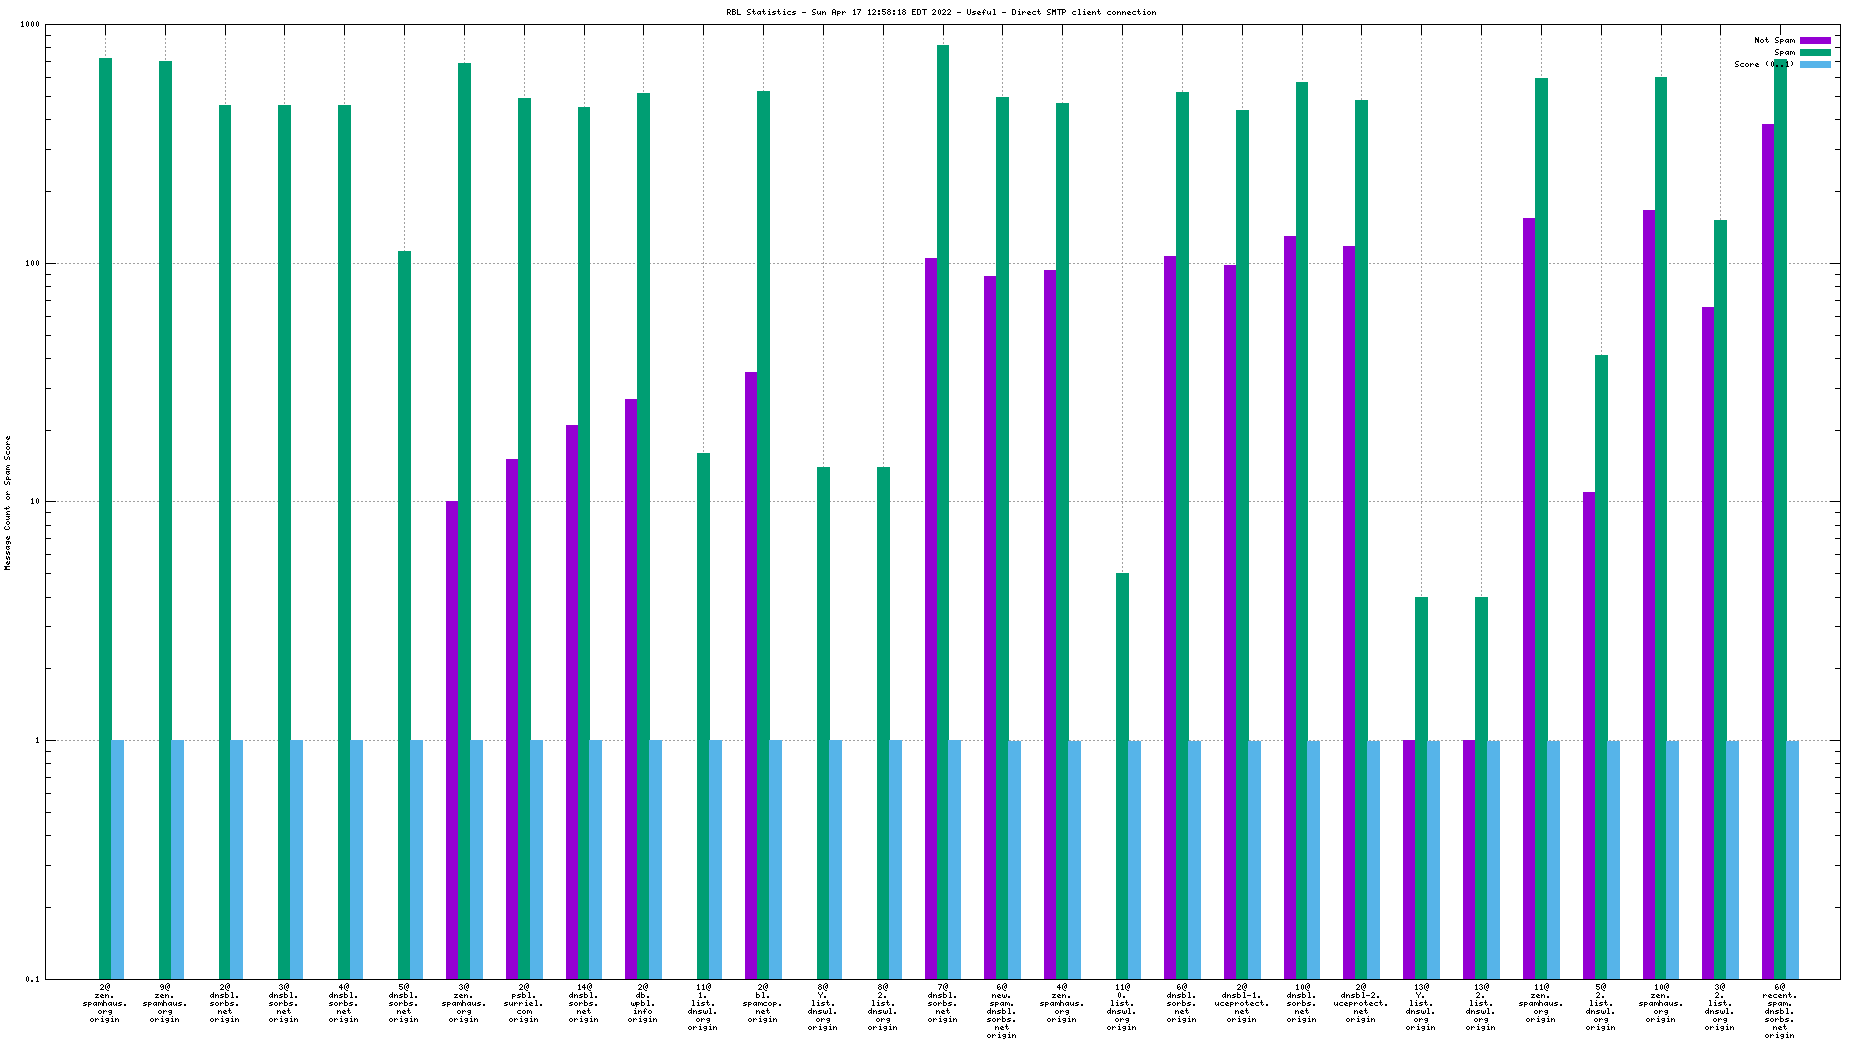Click the purple Not Spam bar for recent.spam.dnsbl.sorbs.net
Image resolution: width=1856 pixels, height=1044 pixels.
pyautogui.click(x=1768, y=550)
